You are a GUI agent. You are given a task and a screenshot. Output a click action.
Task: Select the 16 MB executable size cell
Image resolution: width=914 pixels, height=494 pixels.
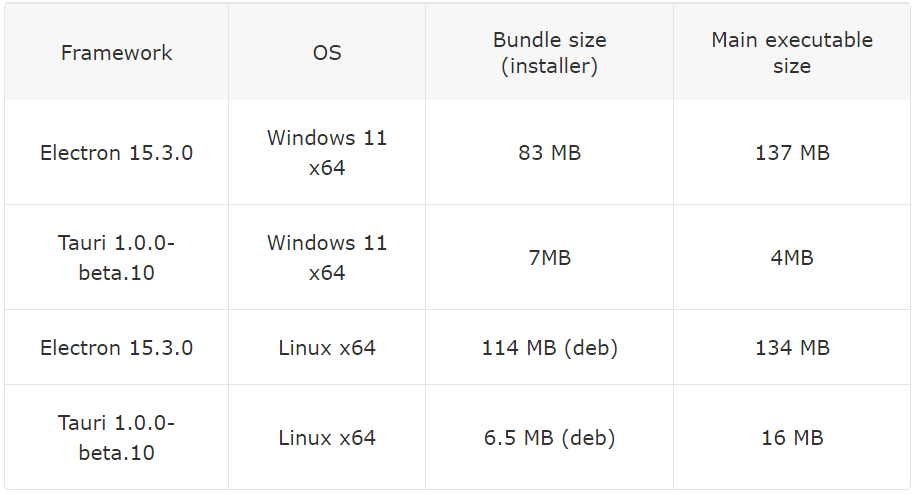tap(792, 437)
